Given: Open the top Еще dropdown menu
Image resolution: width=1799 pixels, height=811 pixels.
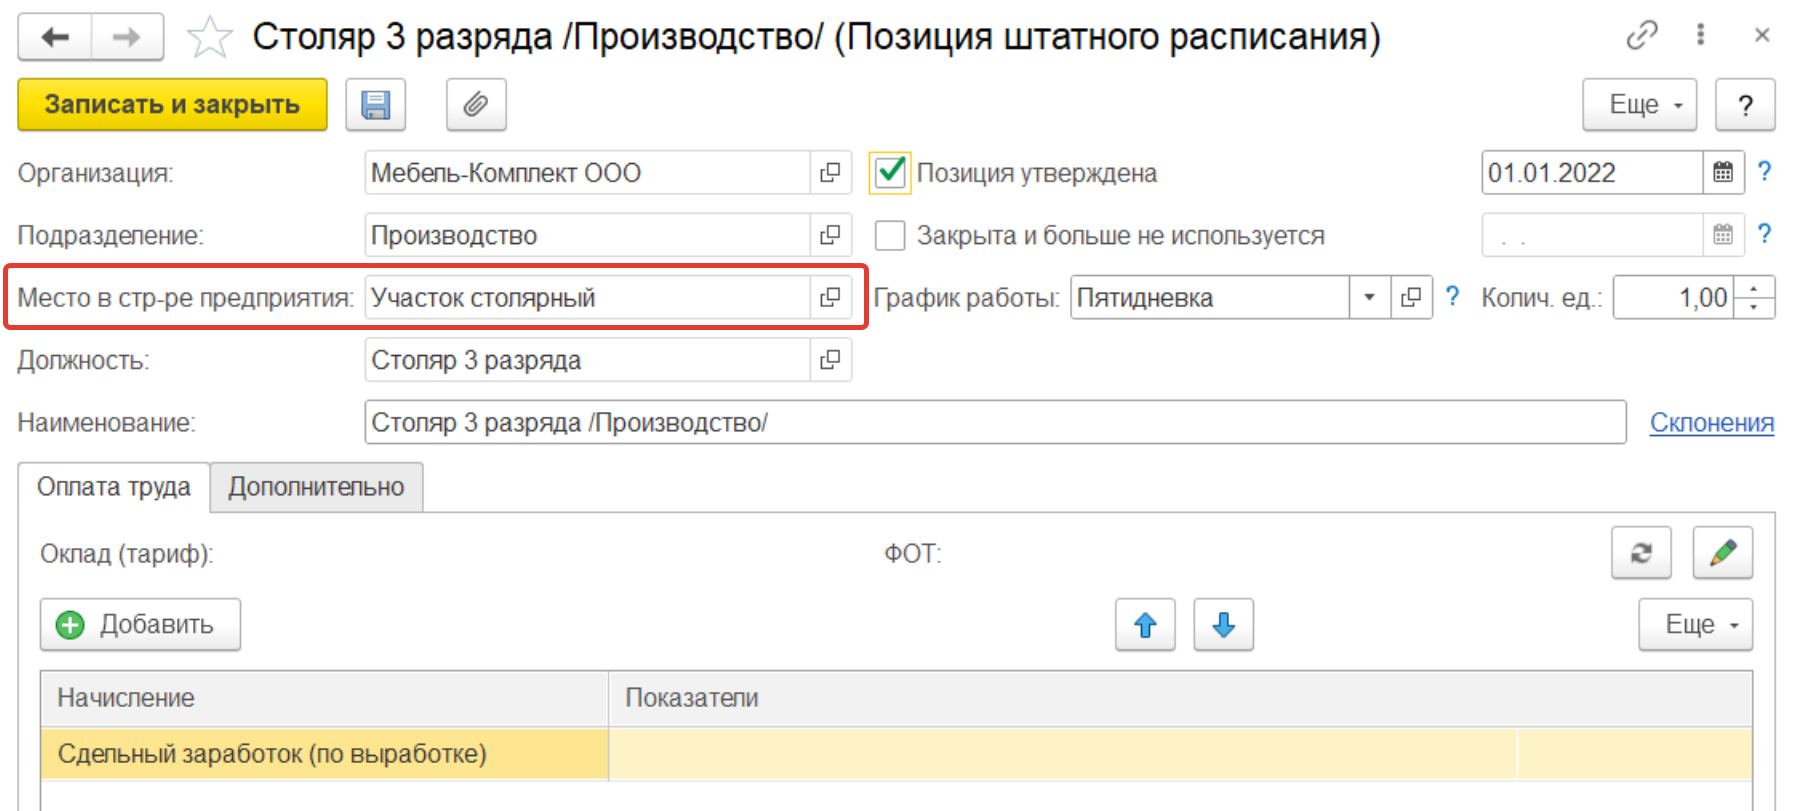Looking at the screenshot, I should click(1639, 105).
